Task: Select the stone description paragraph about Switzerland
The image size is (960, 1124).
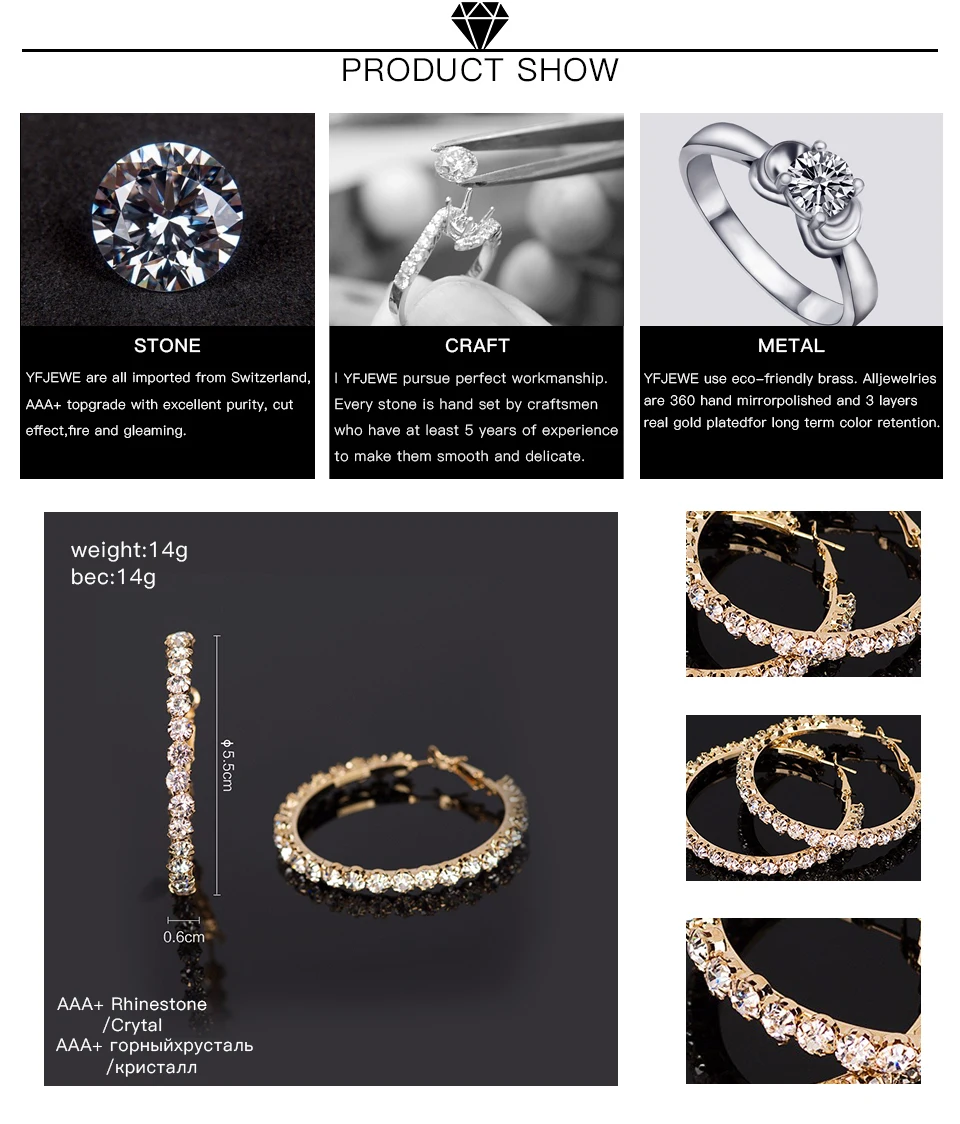Action: (x=168, y=404)
